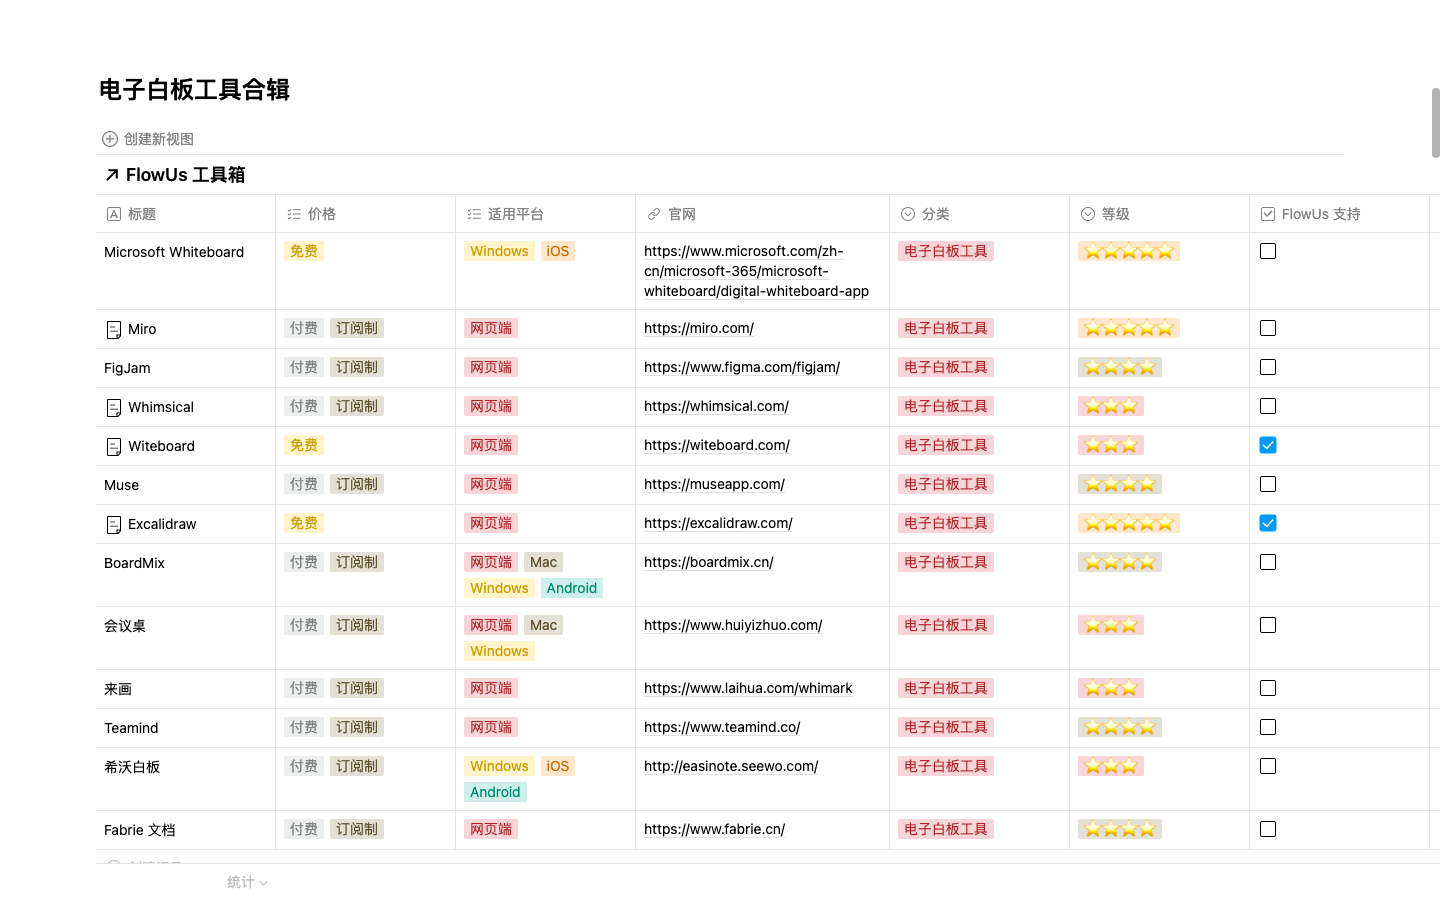Click the link icon in 官网 header
This screenshot has height=900, width=1440.
[654, 214]
